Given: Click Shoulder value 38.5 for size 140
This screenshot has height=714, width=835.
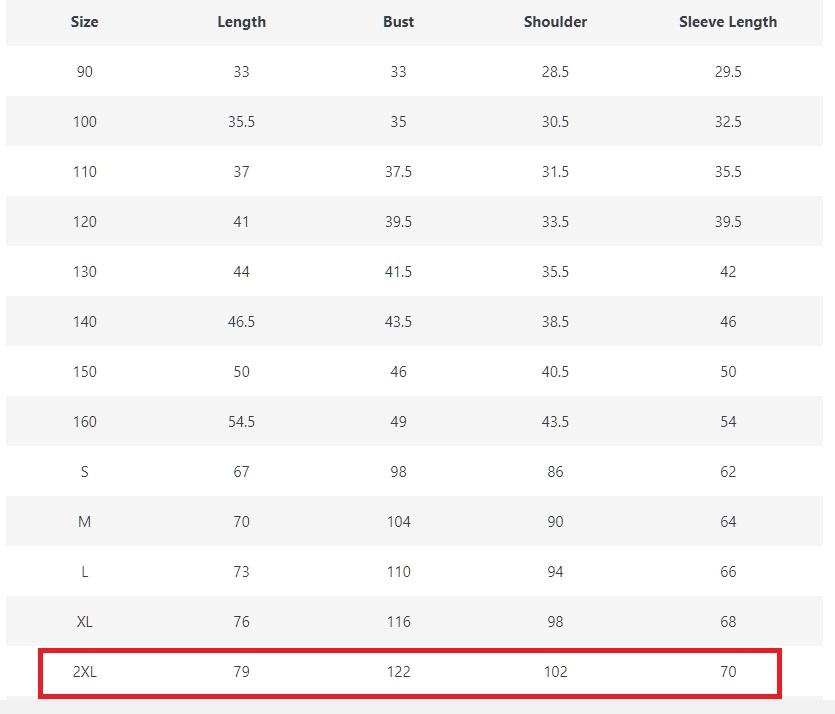Looking at the screenshot, I should [555, 322].
